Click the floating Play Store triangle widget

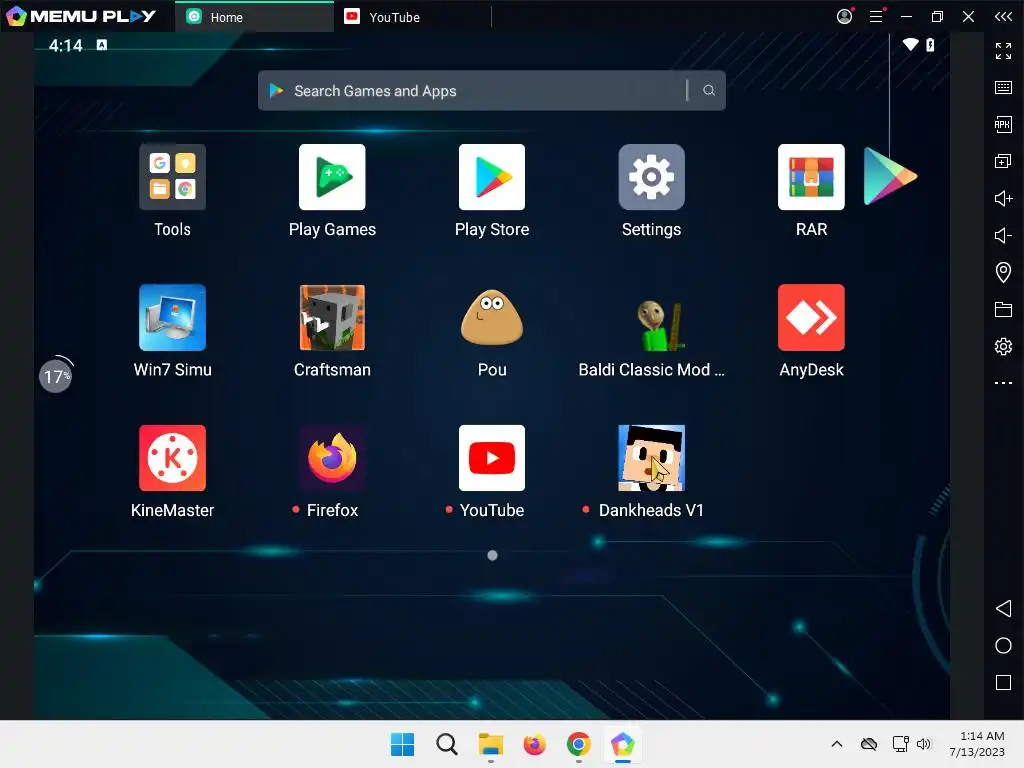[889, 176]
